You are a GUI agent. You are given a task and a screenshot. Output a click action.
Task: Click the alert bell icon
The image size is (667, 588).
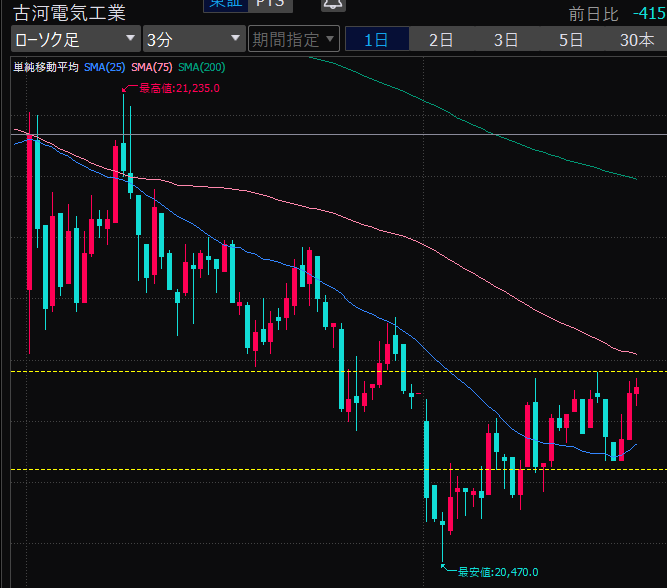pyautogui.click(x=332, y=4)
